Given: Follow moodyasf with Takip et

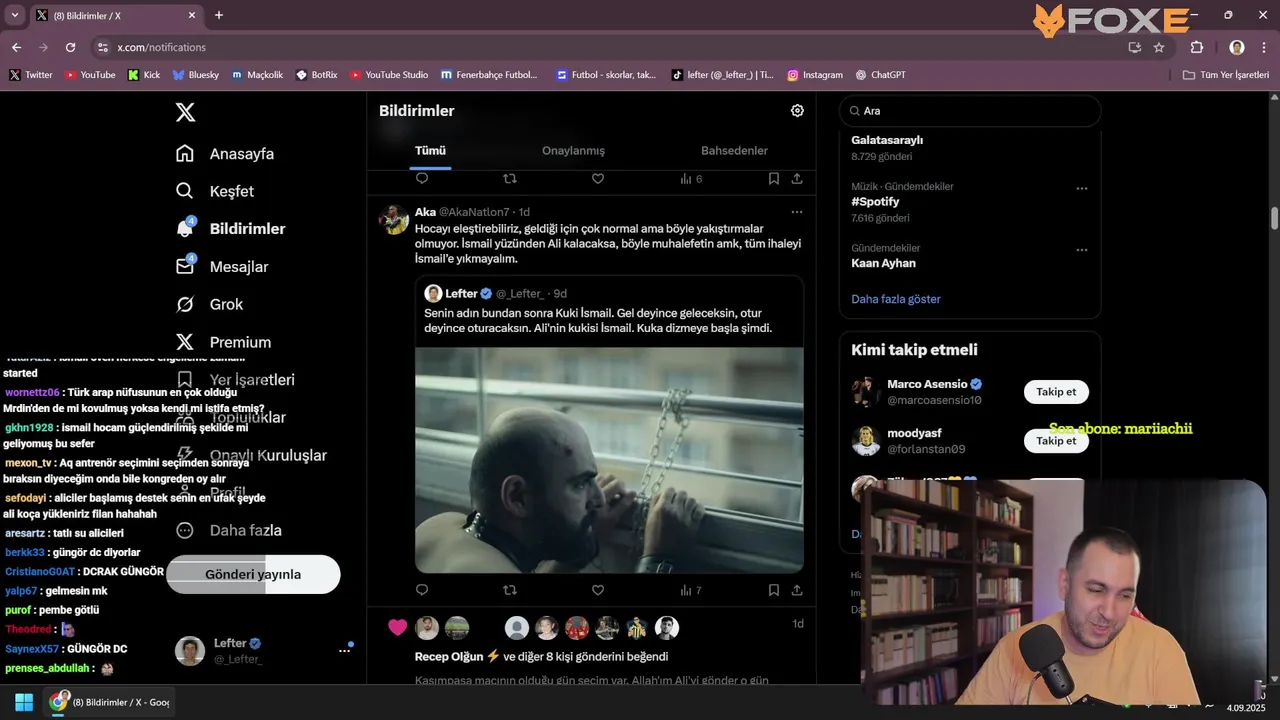Looking at the screenshot, I should pyautogui.click(x=1056, y=441).
